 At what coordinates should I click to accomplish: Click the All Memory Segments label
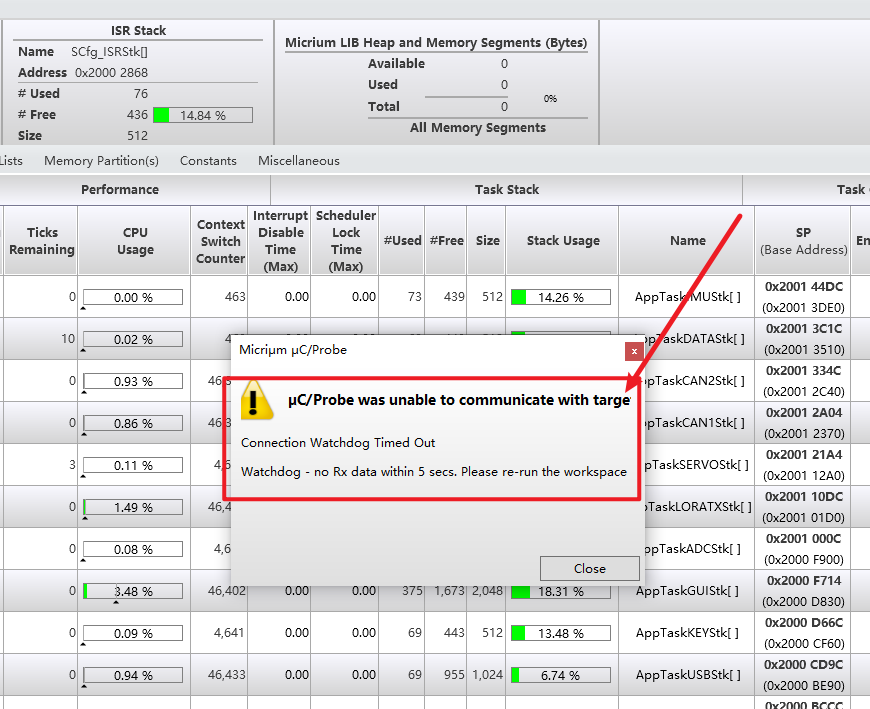[x=478, y=128]
